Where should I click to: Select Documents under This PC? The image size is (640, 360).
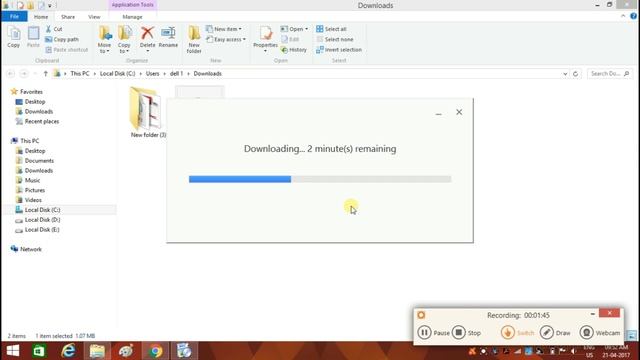[35, 160]
